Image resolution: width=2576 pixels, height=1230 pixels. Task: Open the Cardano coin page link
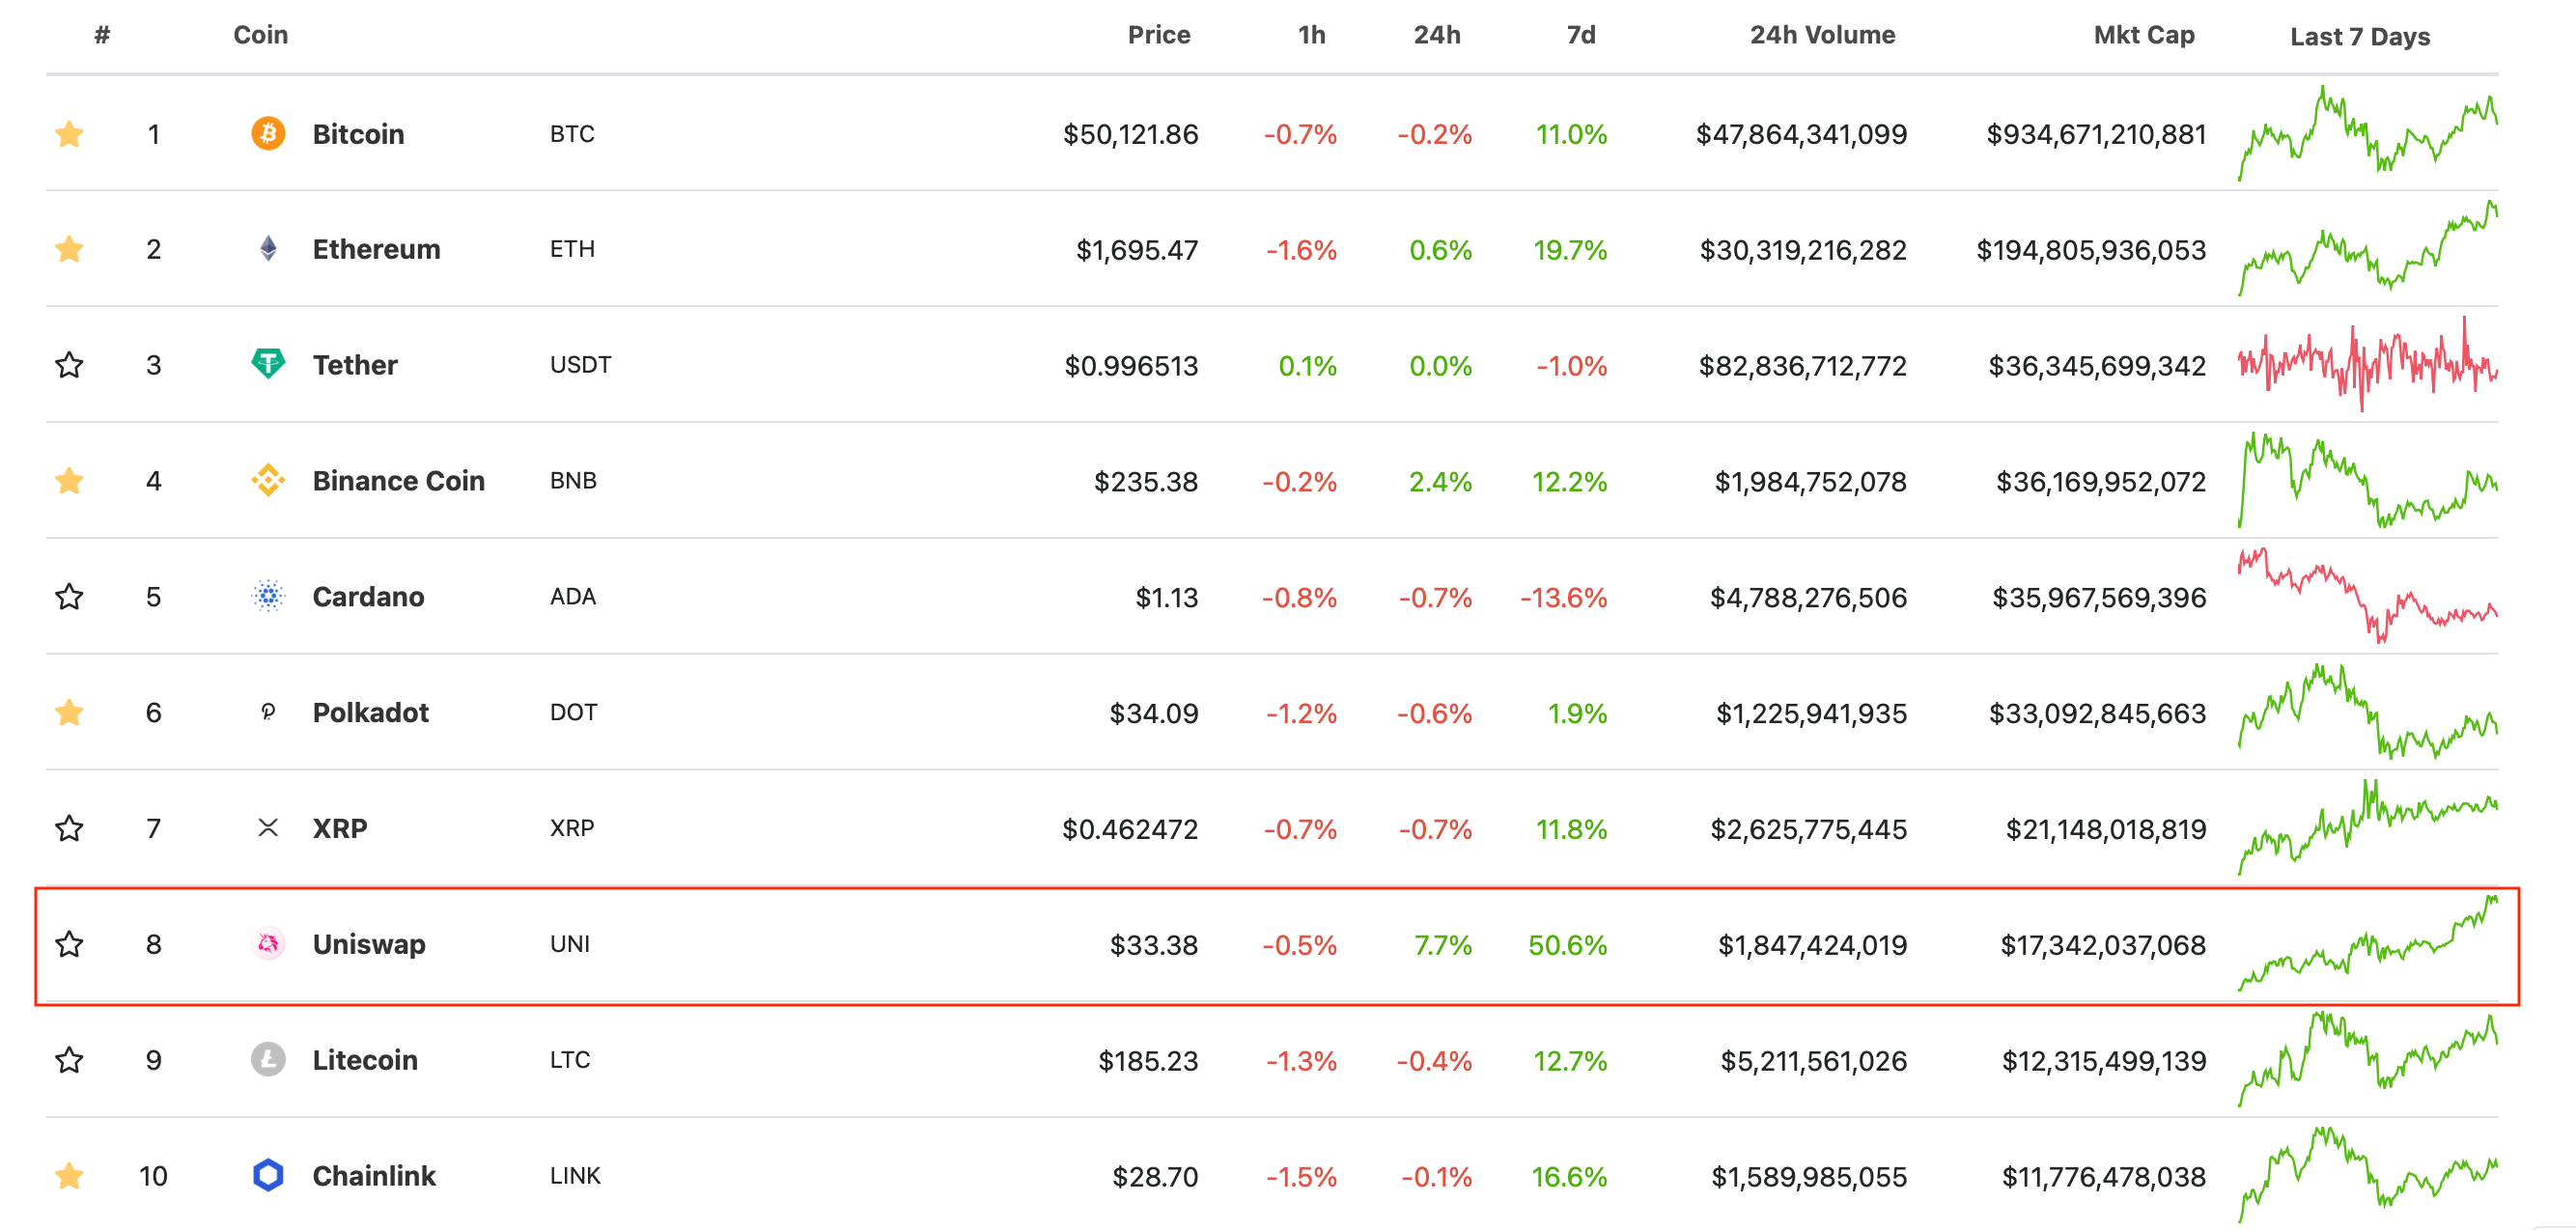point(368,597)
